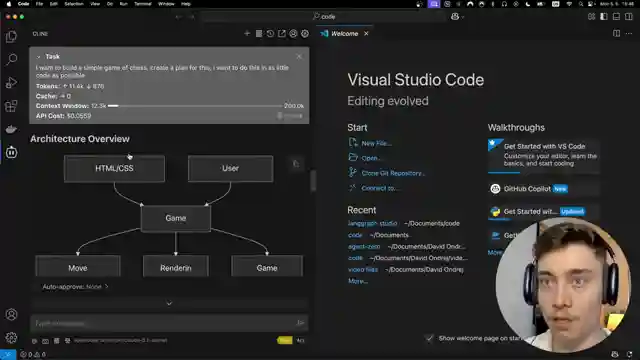The height and width of the screenshot is (360, 640).
Task: Open Cline account icon in panel header
Action: [293, 33]
